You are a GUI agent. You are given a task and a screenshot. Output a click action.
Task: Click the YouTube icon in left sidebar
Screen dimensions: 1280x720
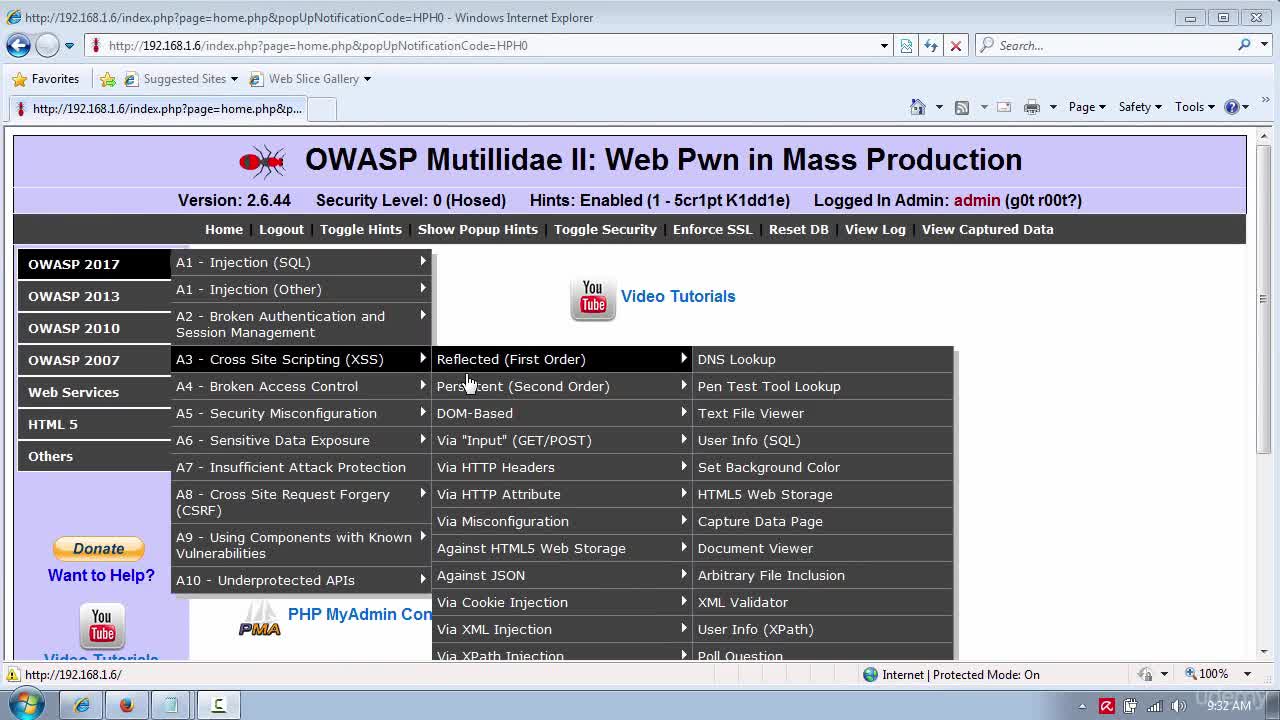click(102, 627)
